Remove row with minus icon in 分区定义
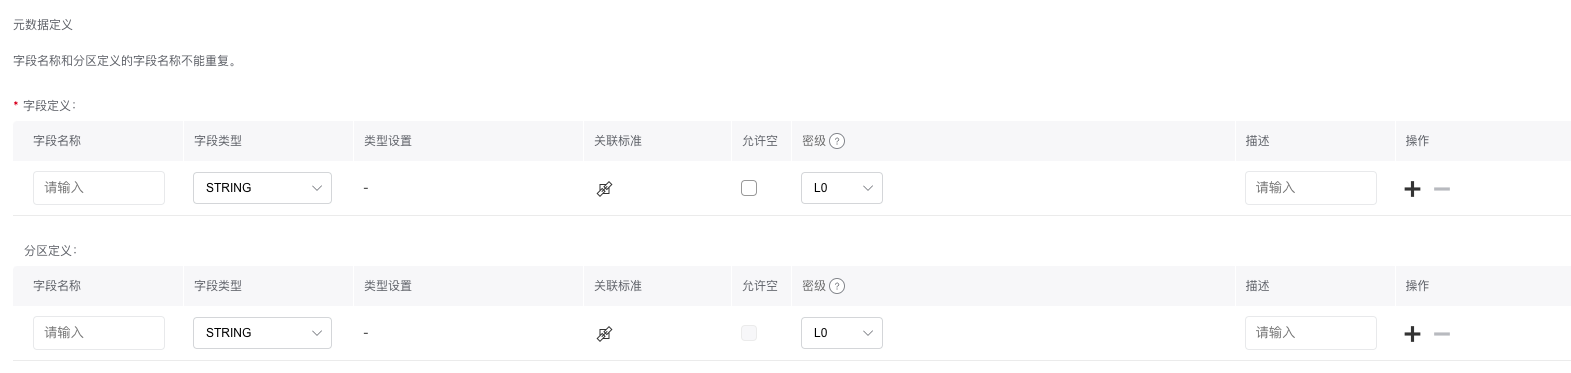Viewport: 1571px width, 373px height. [x=1441, y=333]
